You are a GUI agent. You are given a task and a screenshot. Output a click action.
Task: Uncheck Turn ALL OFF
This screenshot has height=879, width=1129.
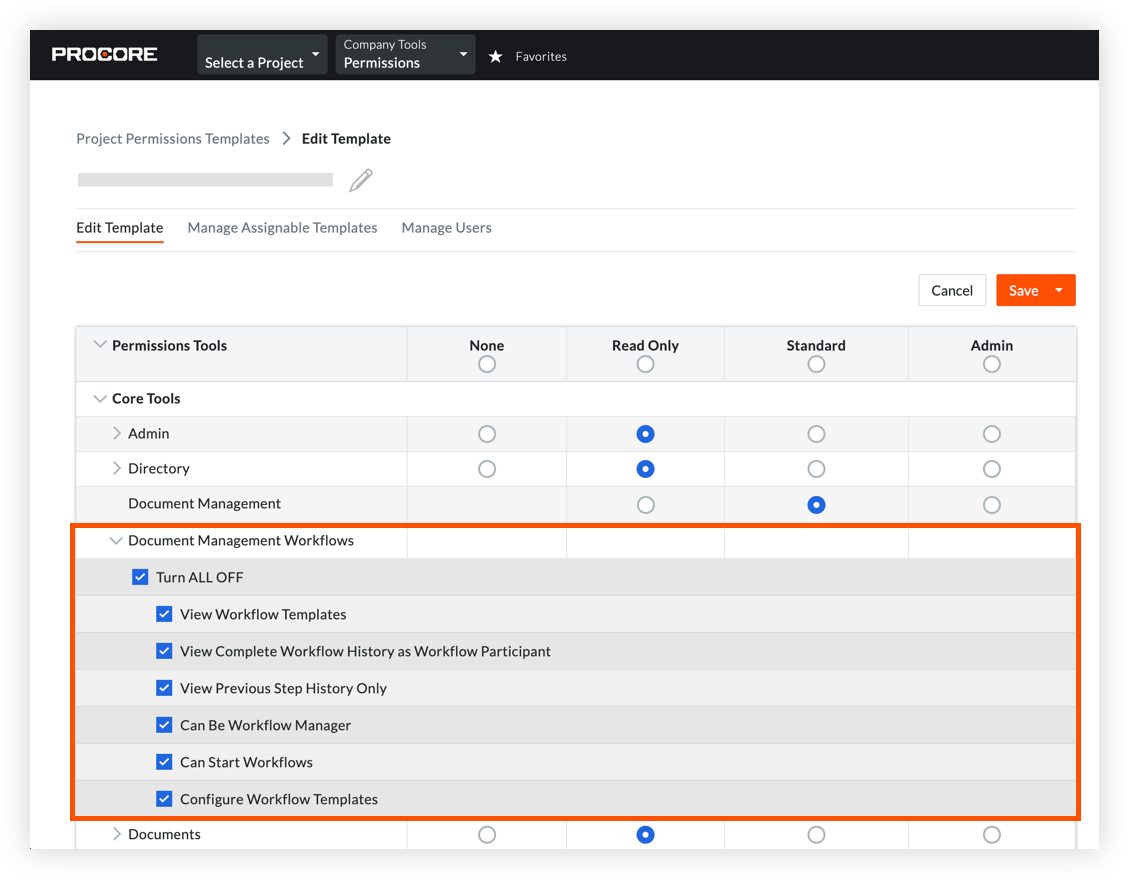(141, 576)
